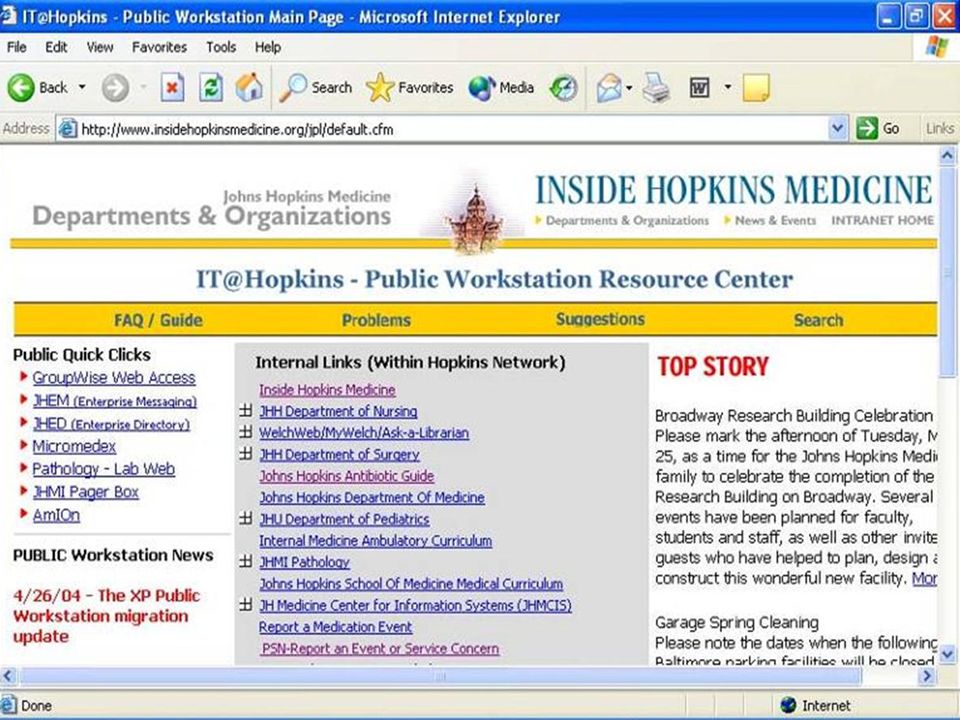Expand JHMI Pathology entry
This screenshot has height=720, width=960.
point(246,561)
